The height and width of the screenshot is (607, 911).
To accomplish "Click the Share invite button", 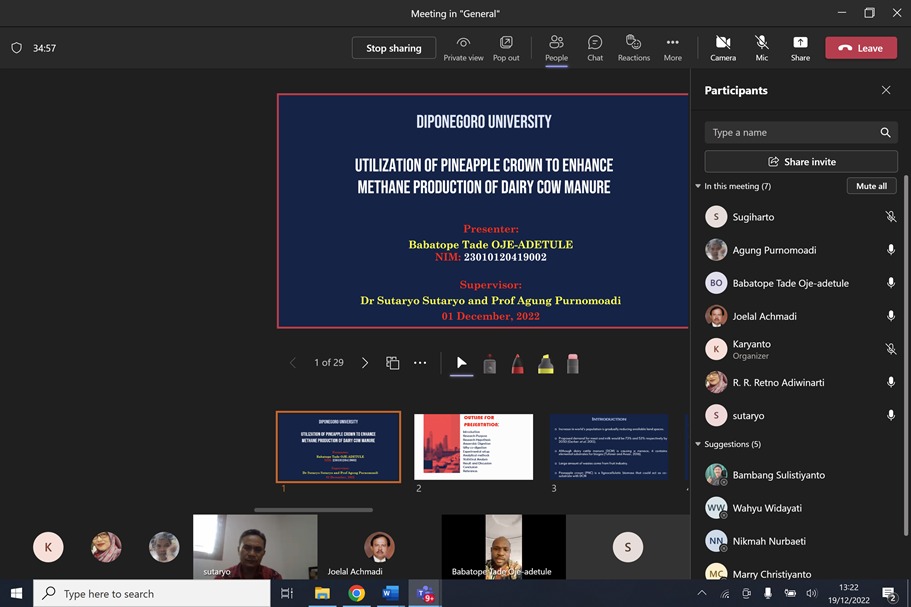I will (801, 162).
